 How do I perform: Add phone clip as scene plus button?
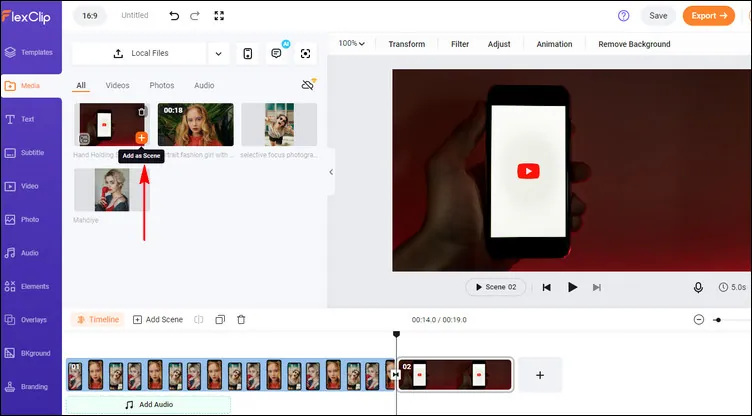click(x=141, y=138)
